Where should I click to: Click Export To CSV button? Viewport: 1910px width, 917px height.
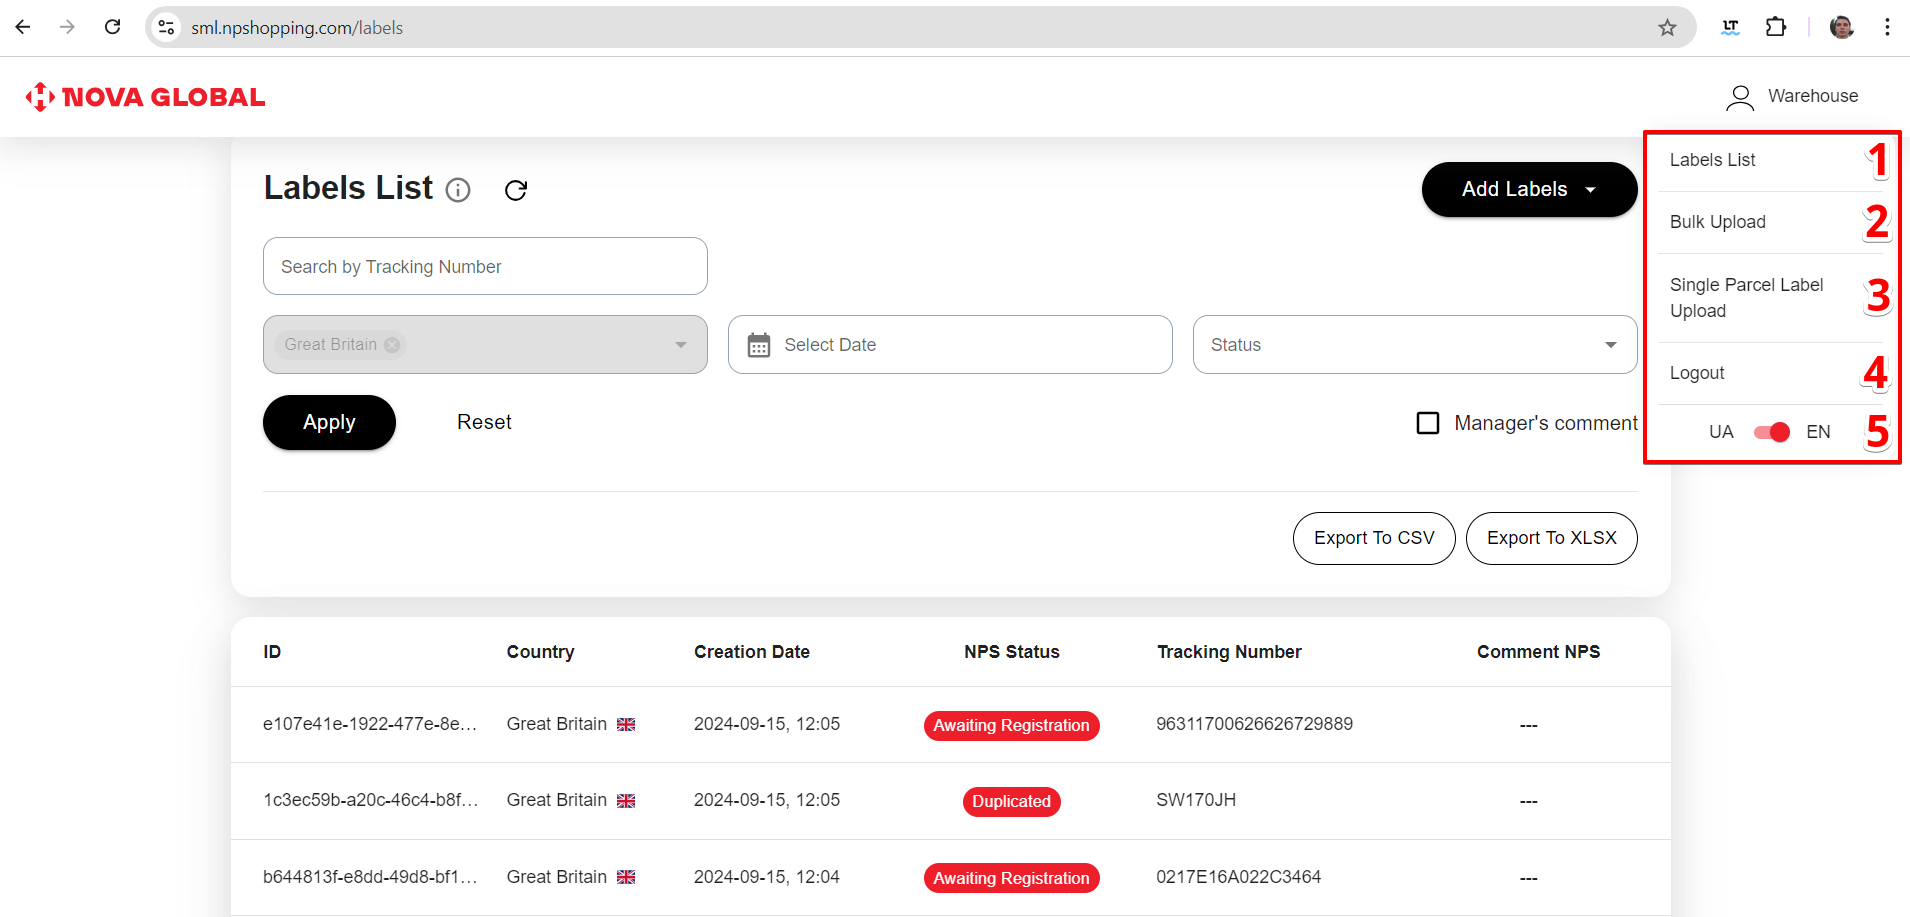1373,538
